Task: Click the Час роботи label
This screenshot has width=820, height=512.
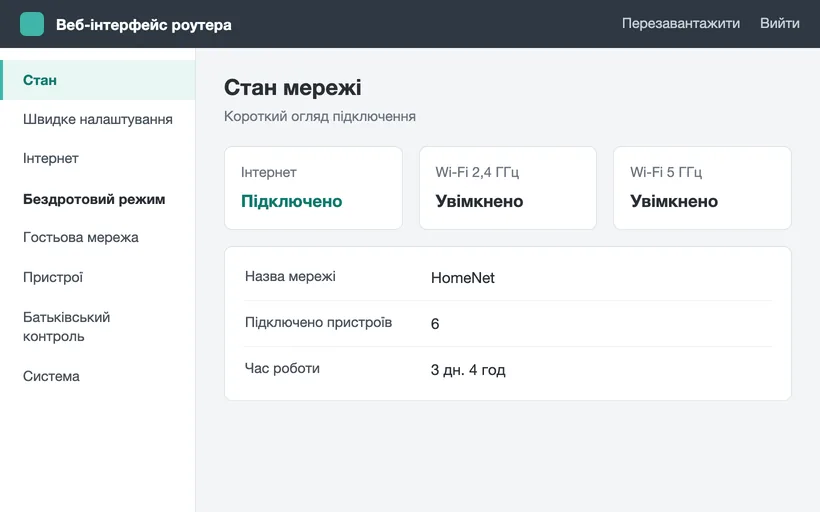Action: pyautogui.click(x=282, y=368)
